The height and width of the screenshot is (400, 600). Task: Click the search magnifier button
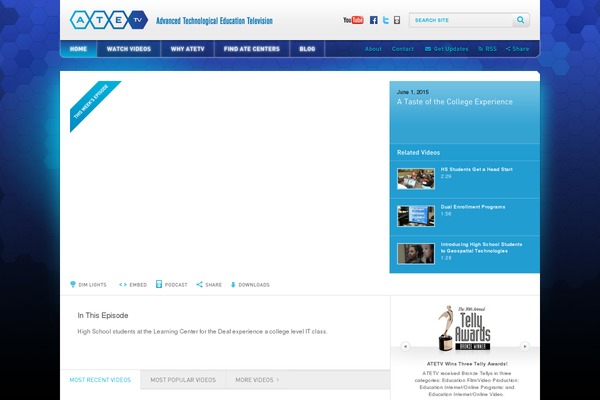520,20
